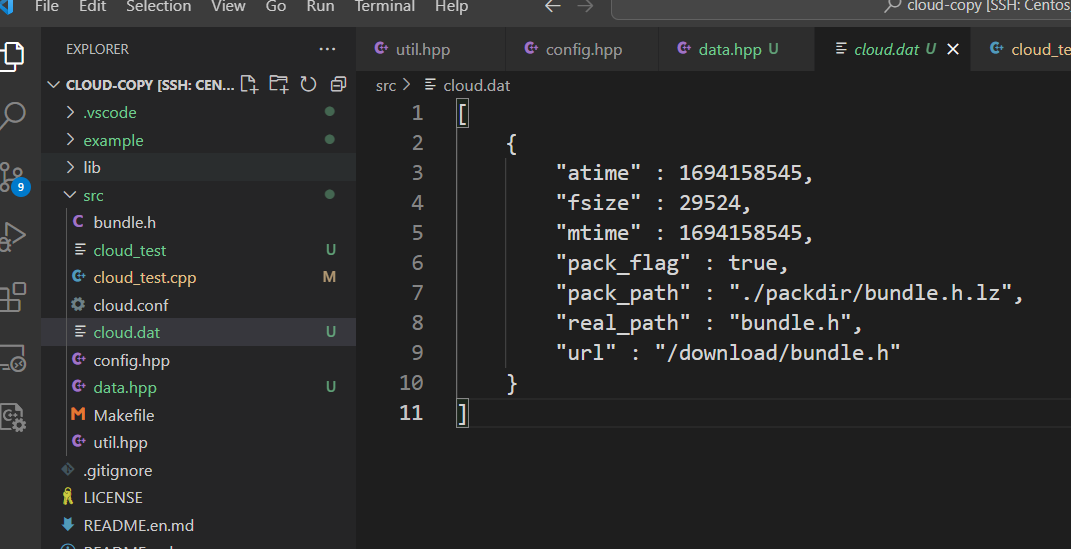Open the Remote Explorer view
1071x549 pixels.
(x=12, y=357)
